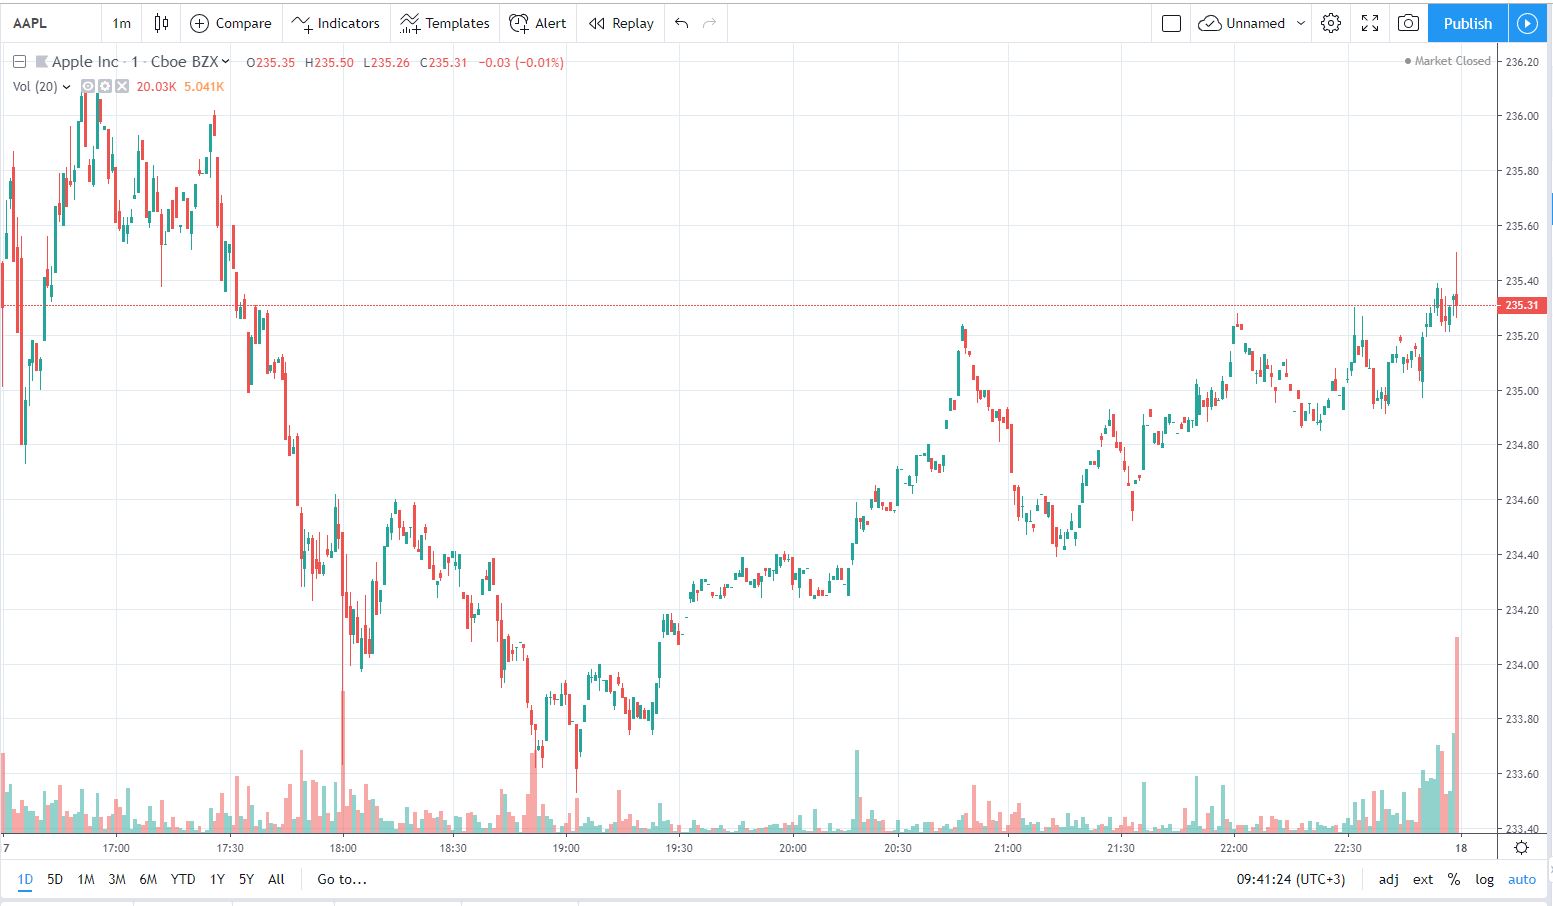Screen dimensions: 1553x906
Task: Toggle auto scale mode
Action: 1522,879
